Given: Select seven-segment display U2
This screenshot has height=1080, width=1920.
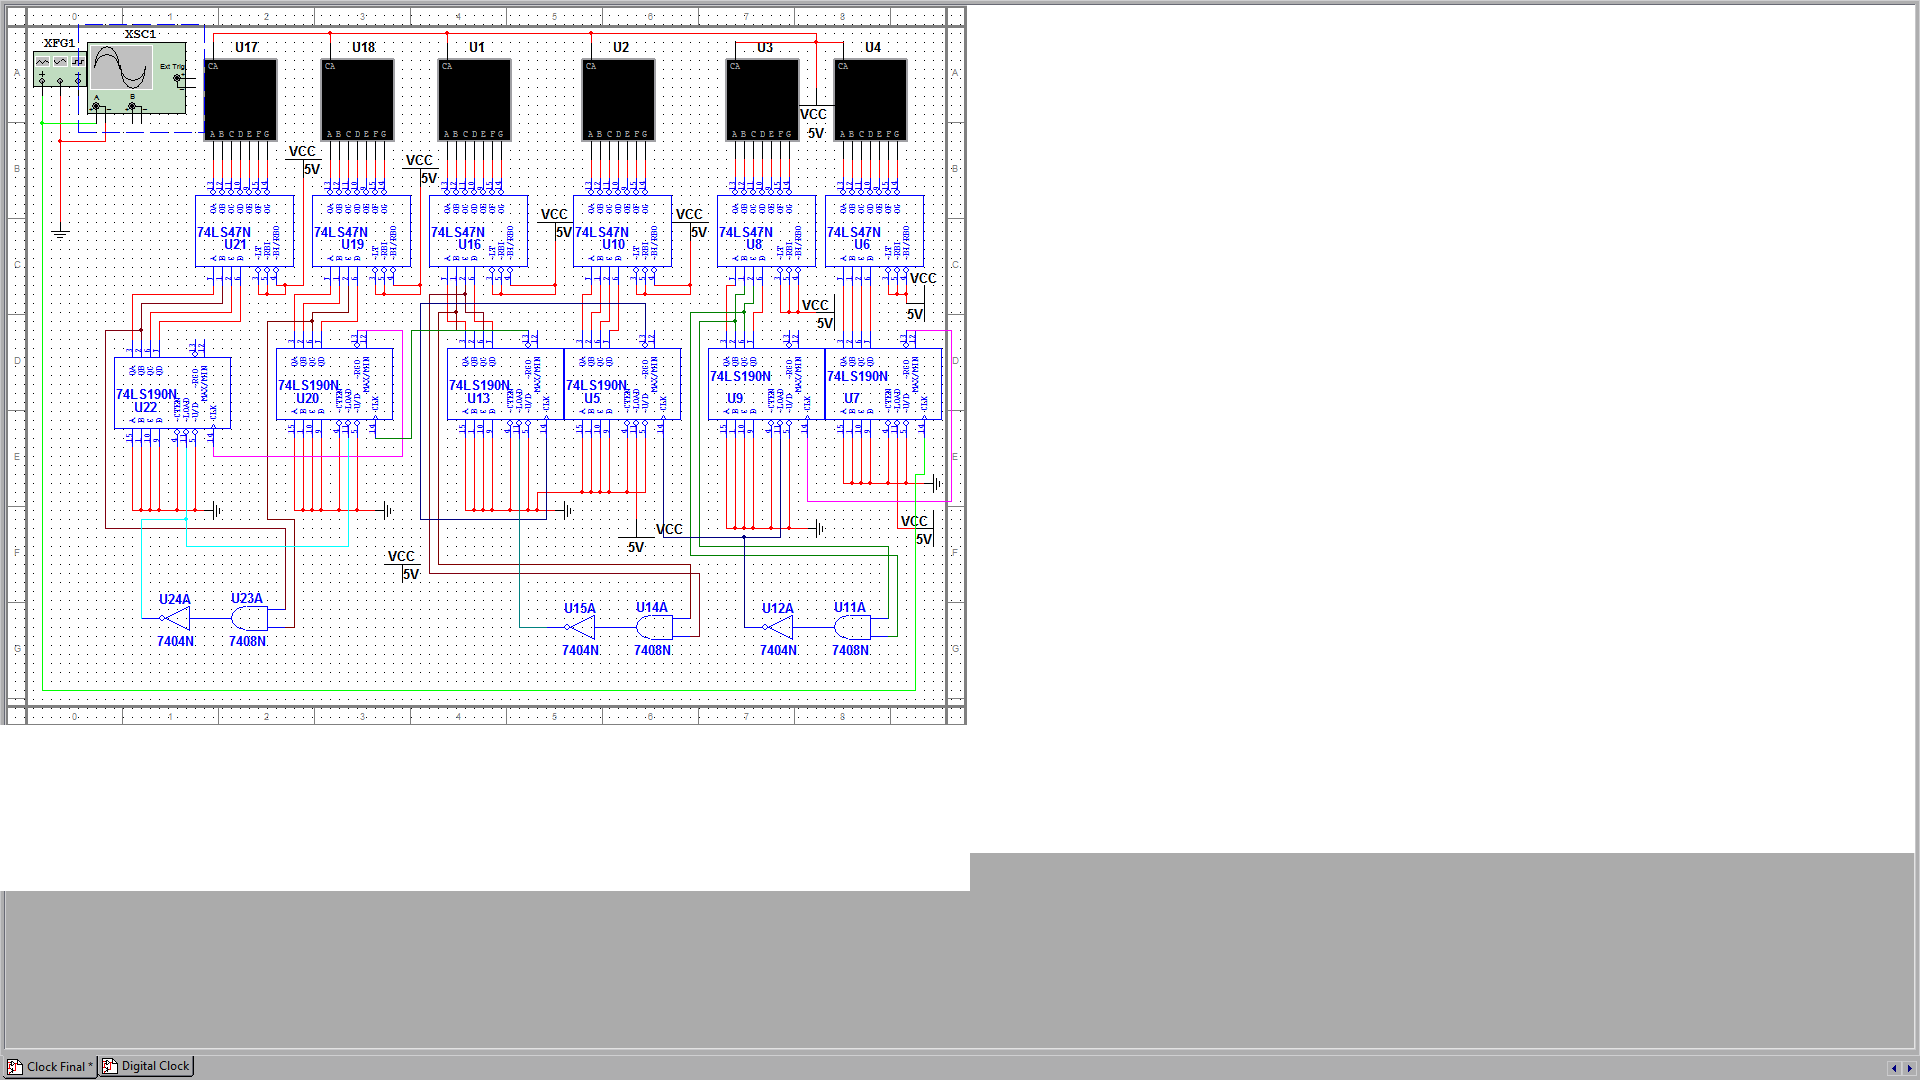Looking at the screenshot, I should [x=619, y=99].
